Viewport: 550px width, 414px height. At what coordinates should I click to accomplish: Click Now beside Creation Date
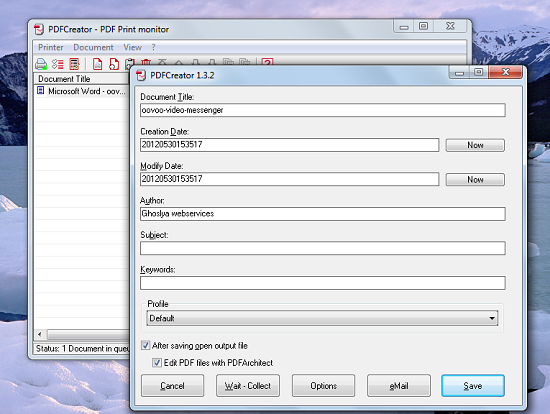tap(475, 145)
